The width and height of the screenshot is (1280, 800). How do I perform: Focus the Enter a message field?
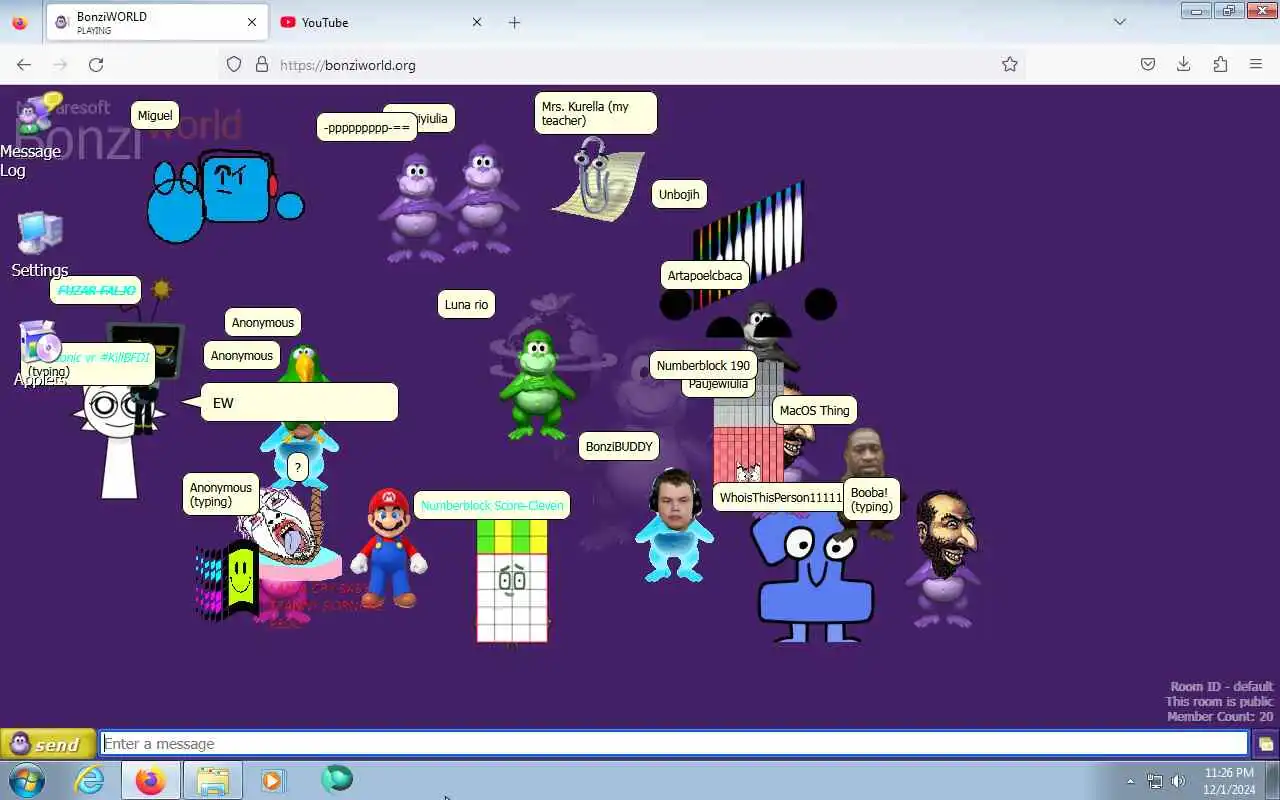click(x=675, y=744)
